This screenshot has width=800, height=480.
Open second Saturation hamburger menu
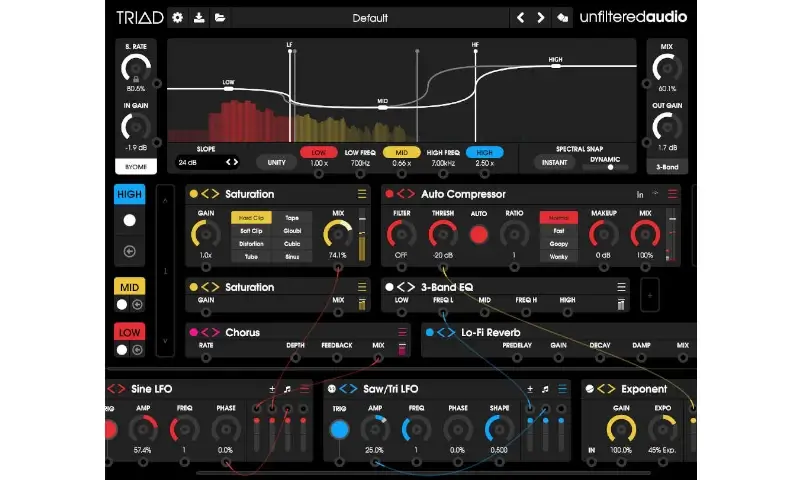coord(362,287)
